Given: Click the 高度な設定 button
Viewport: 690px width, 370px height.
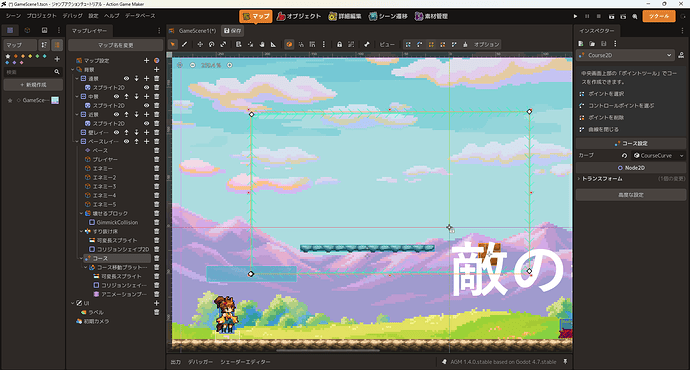Looking at the screenshot, I should [x=631, y=195].
